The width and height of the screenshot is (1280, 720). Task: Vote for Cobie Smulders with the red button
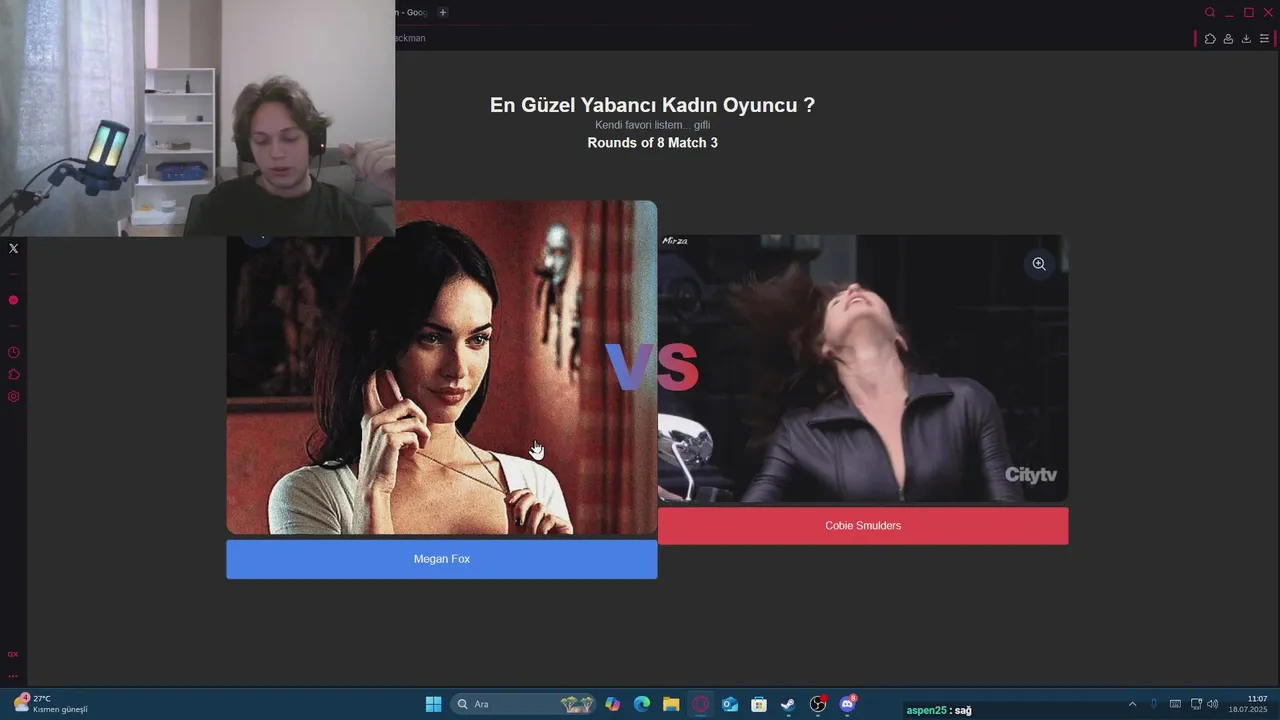tap(863, 526)
